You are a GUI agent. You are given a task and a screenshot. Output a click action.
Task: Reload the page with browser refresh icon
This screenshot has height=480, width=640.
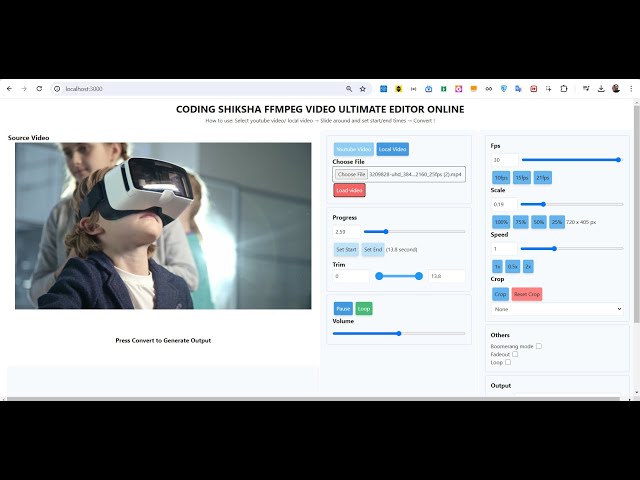click(x=39, y=89)
